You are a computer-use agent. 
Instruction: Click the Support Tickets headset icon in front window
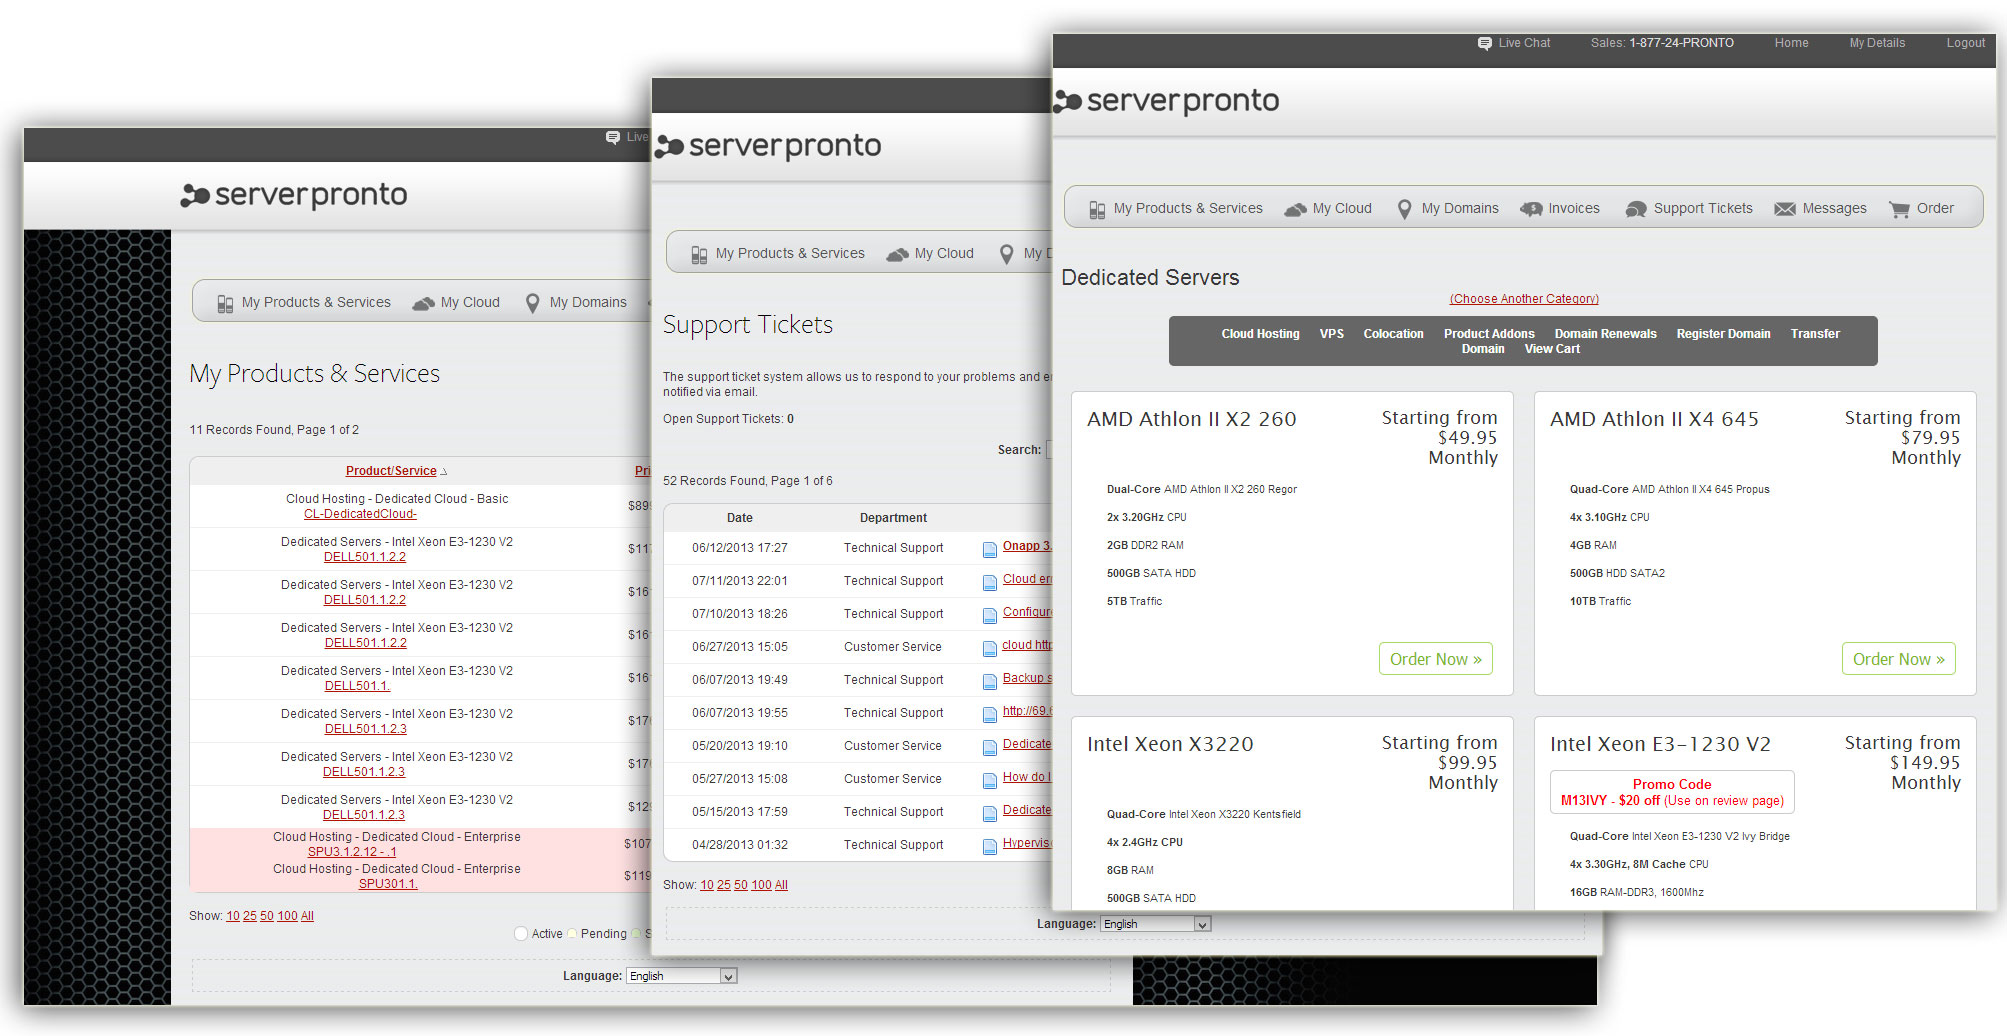pos(1636,209)
